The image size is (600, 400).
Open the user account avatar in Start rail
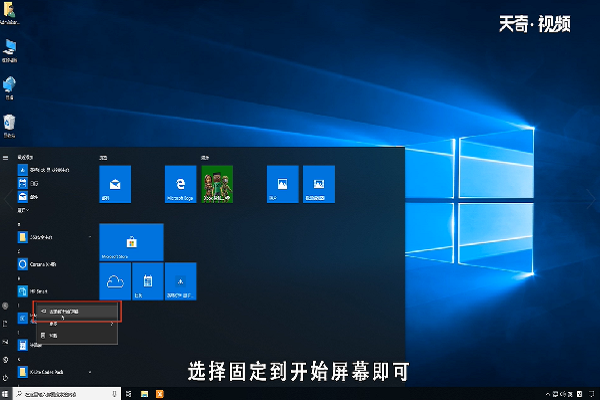pos(5,305)
